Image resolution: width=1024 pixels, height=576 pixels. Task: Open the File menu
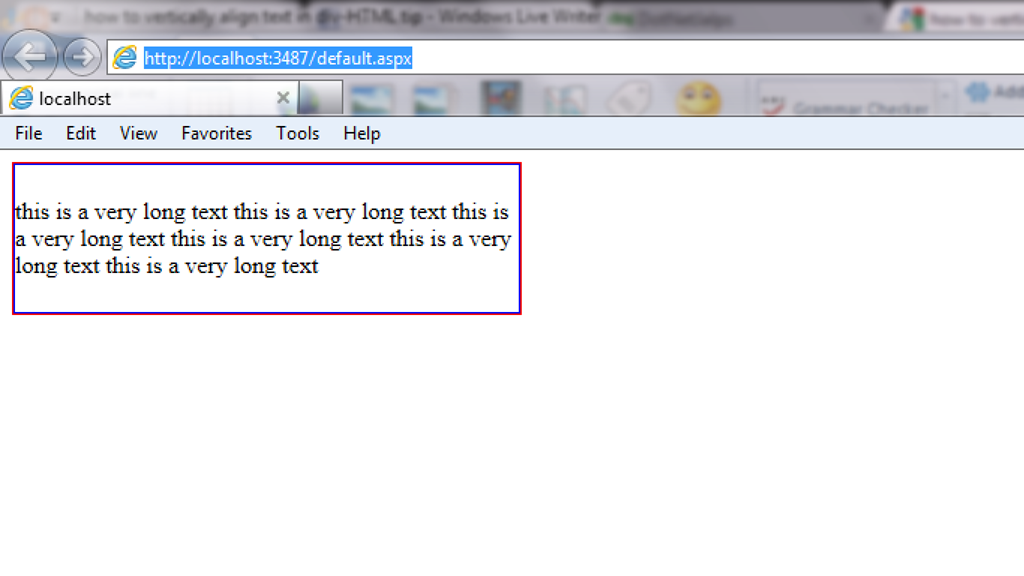click(29, 133)
